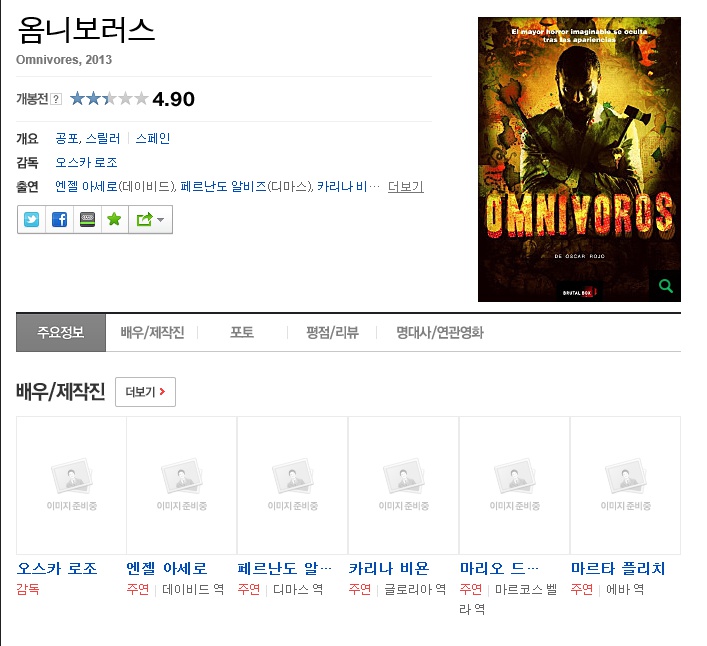Screen dimensions: 707x646
Task: Add movie to favorites with green star
Action: pyautogui.click(x=114, y=219)
